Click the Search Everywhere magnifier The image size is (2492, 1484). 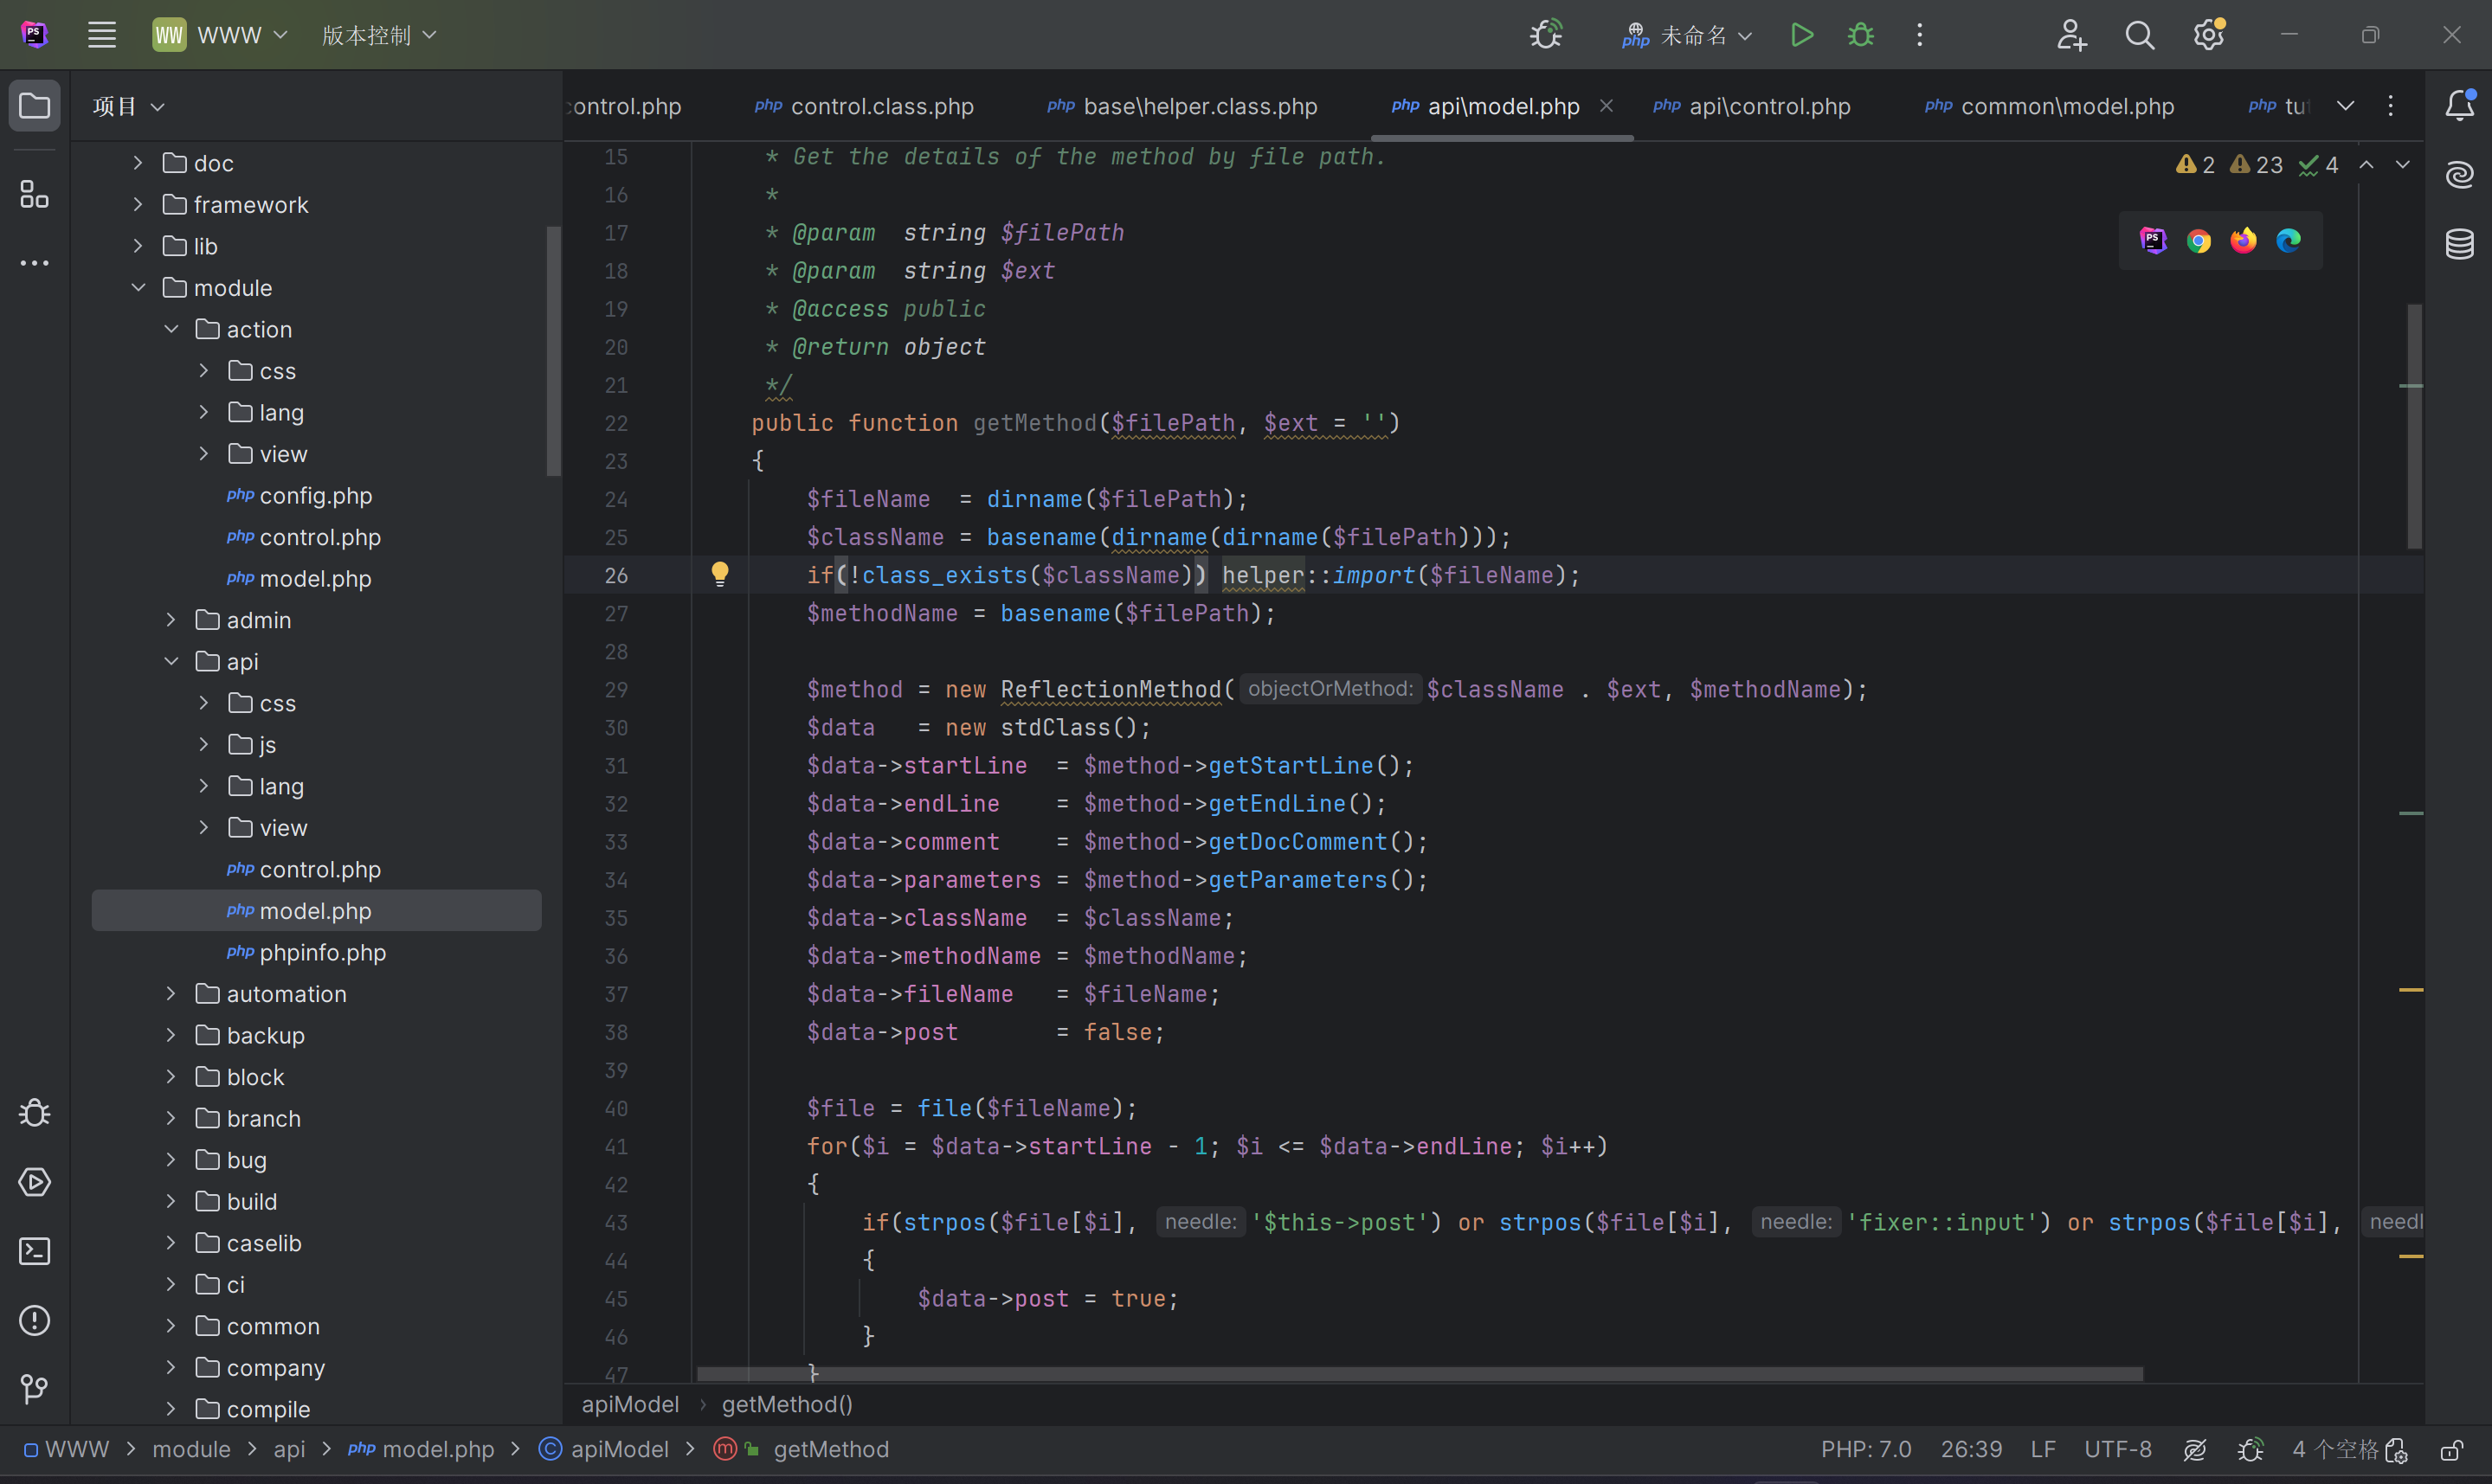point(2139,35)
